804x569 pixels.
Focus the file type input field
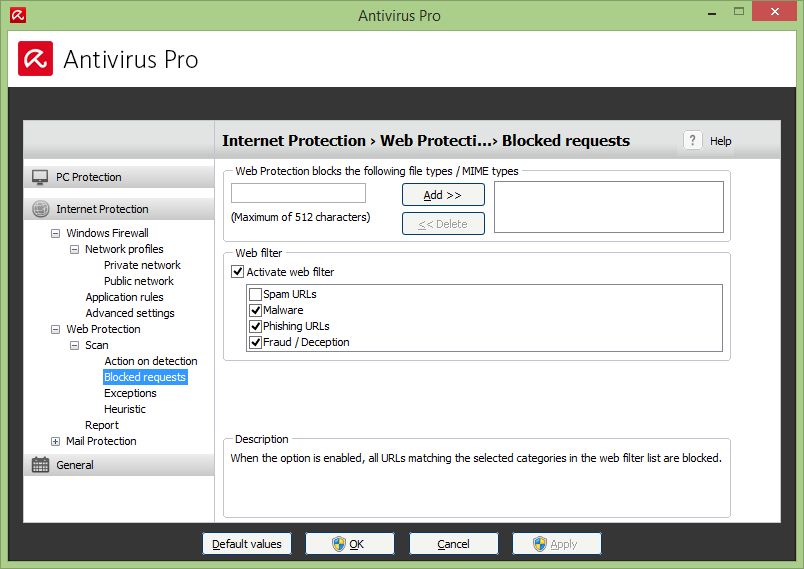[298, 193]
